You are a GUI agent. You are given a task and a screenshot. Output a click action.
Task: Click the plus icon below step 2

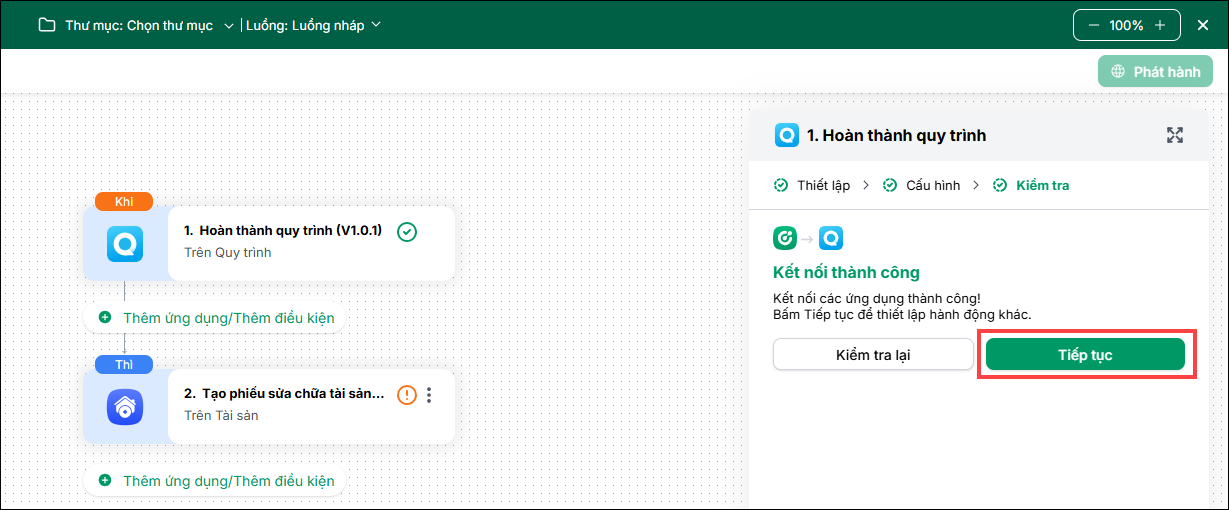point(105,481)
